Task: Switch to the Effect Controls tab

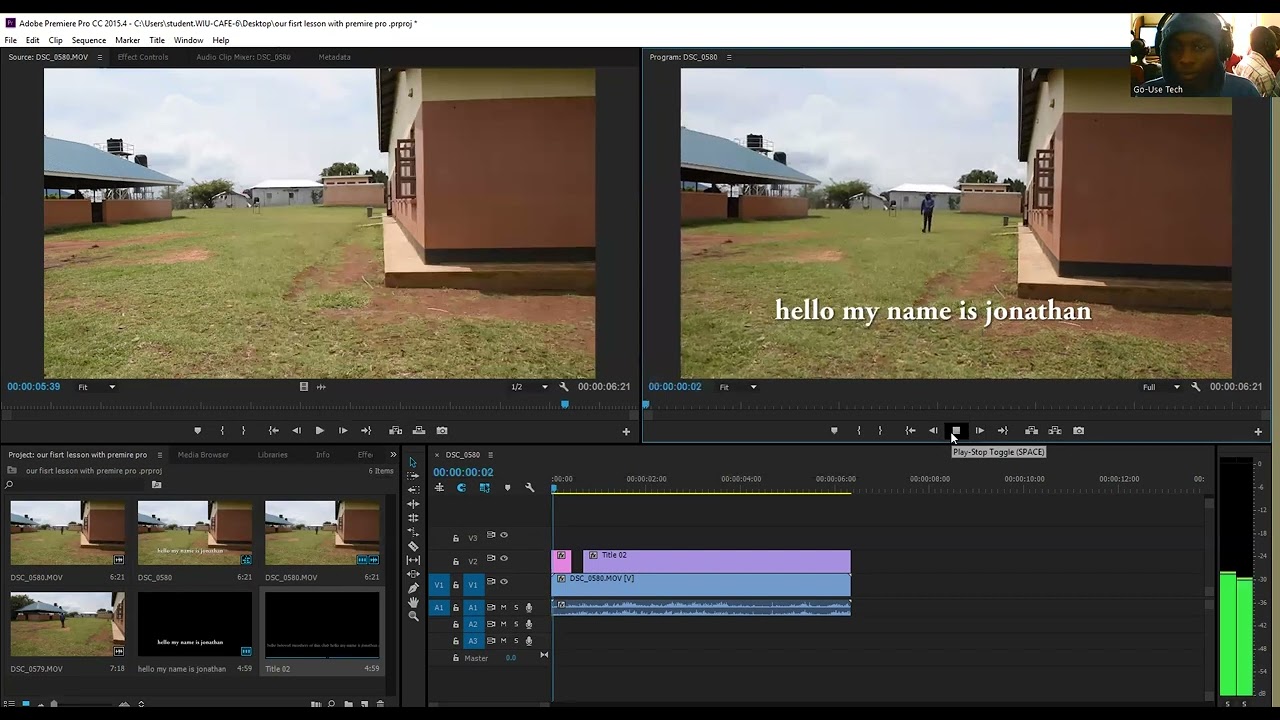Action: 143,57
